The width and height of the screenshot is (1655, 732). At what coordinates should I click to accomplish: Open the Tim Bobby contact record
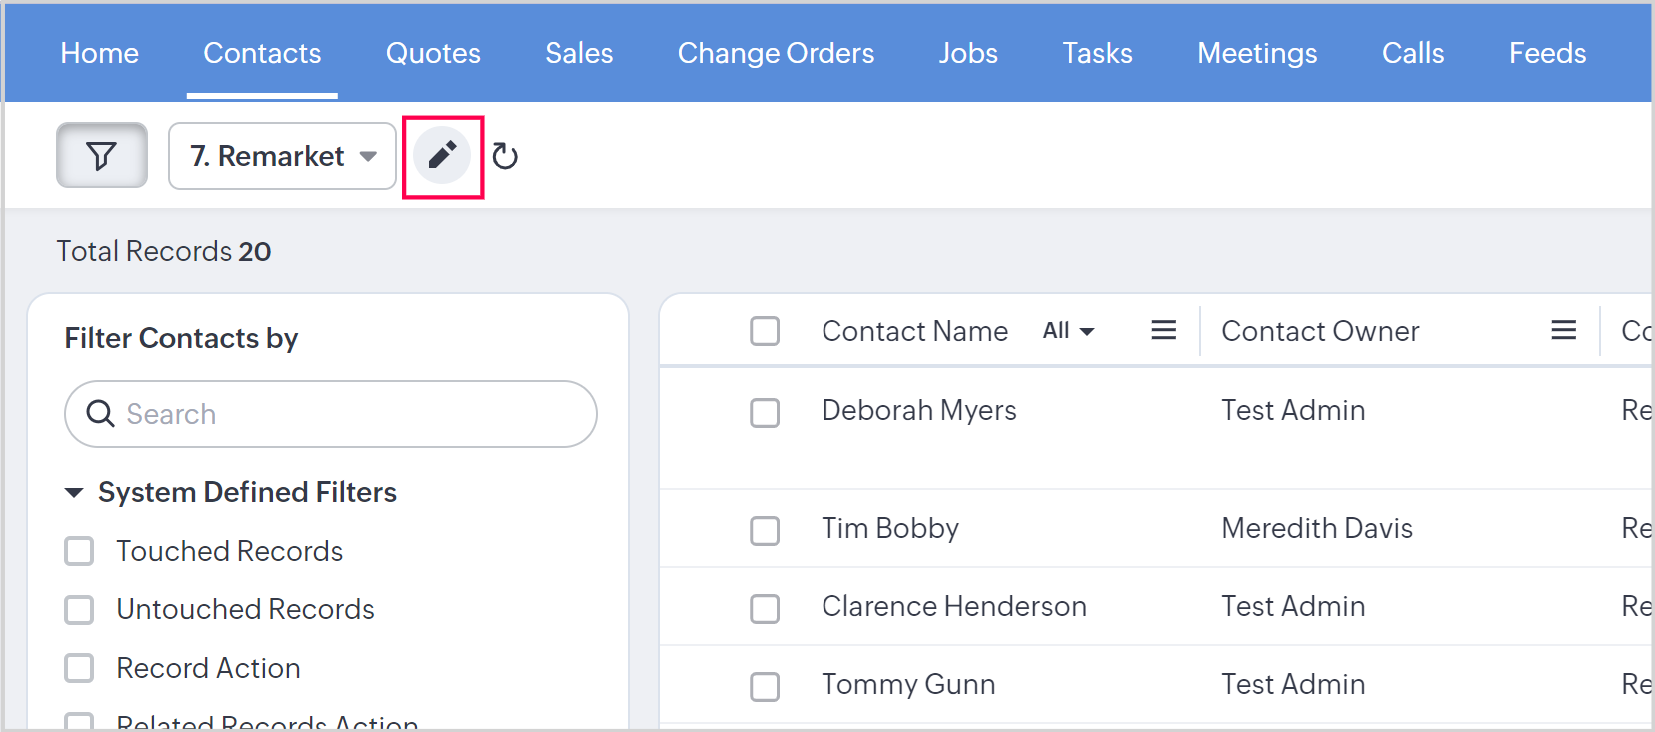pyautogui.click(x=890, y=528)
